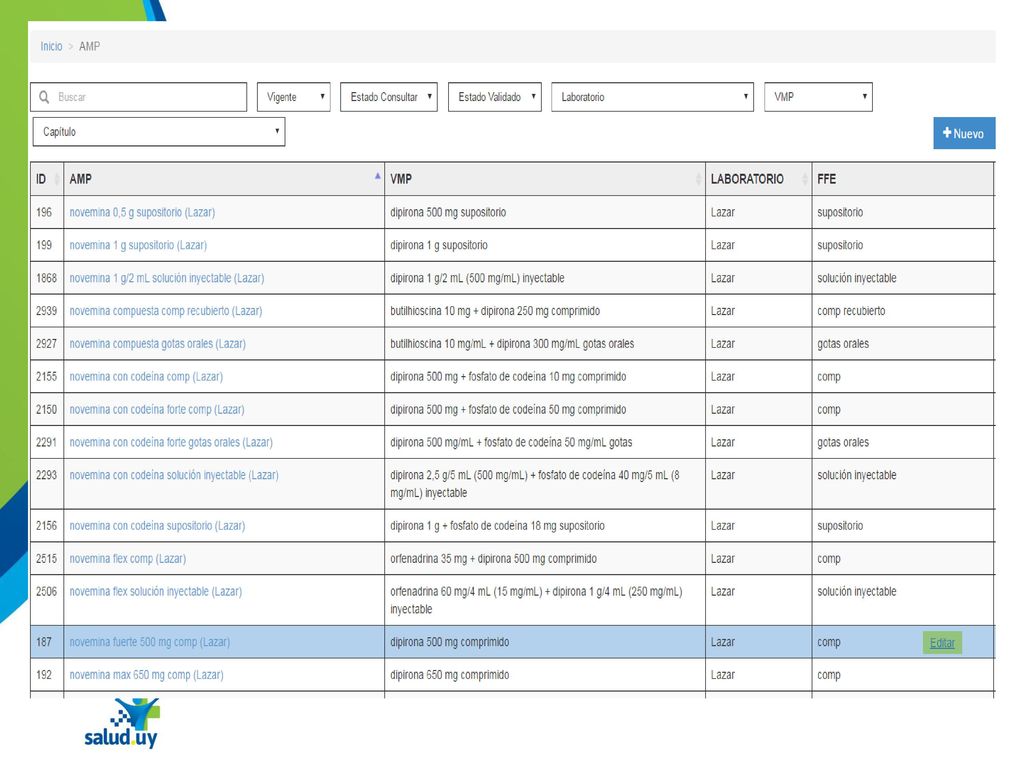The image size is (1024, 768).
Task: Open the Estado Validado dropdown
Action: 494,97
